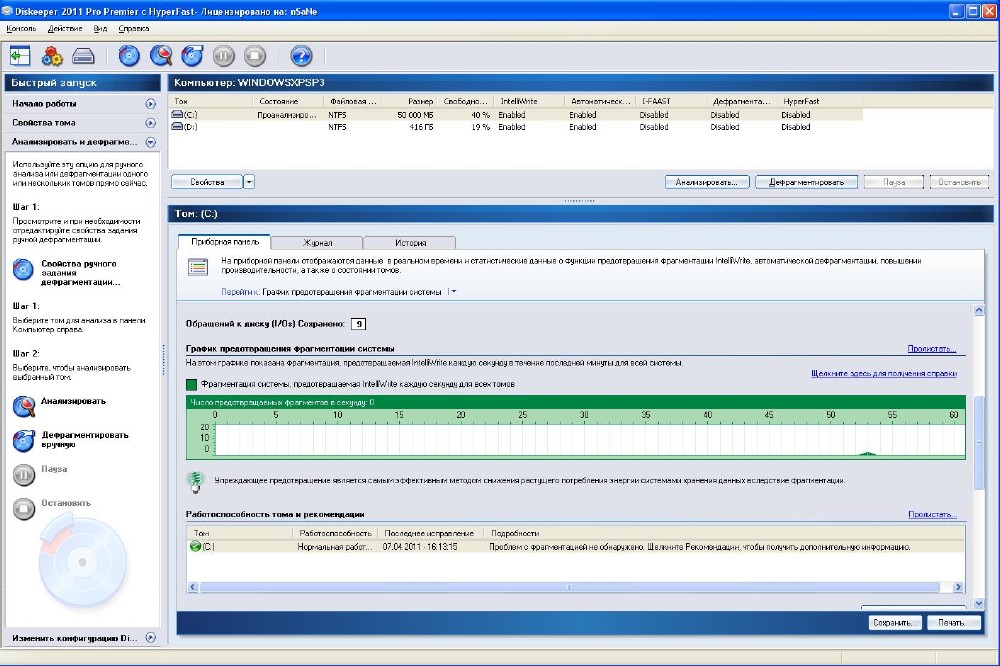Screen dimensions: 1000x666
Task: Click the dashboard vertical scrollbar up arrow
Action: 979,311
